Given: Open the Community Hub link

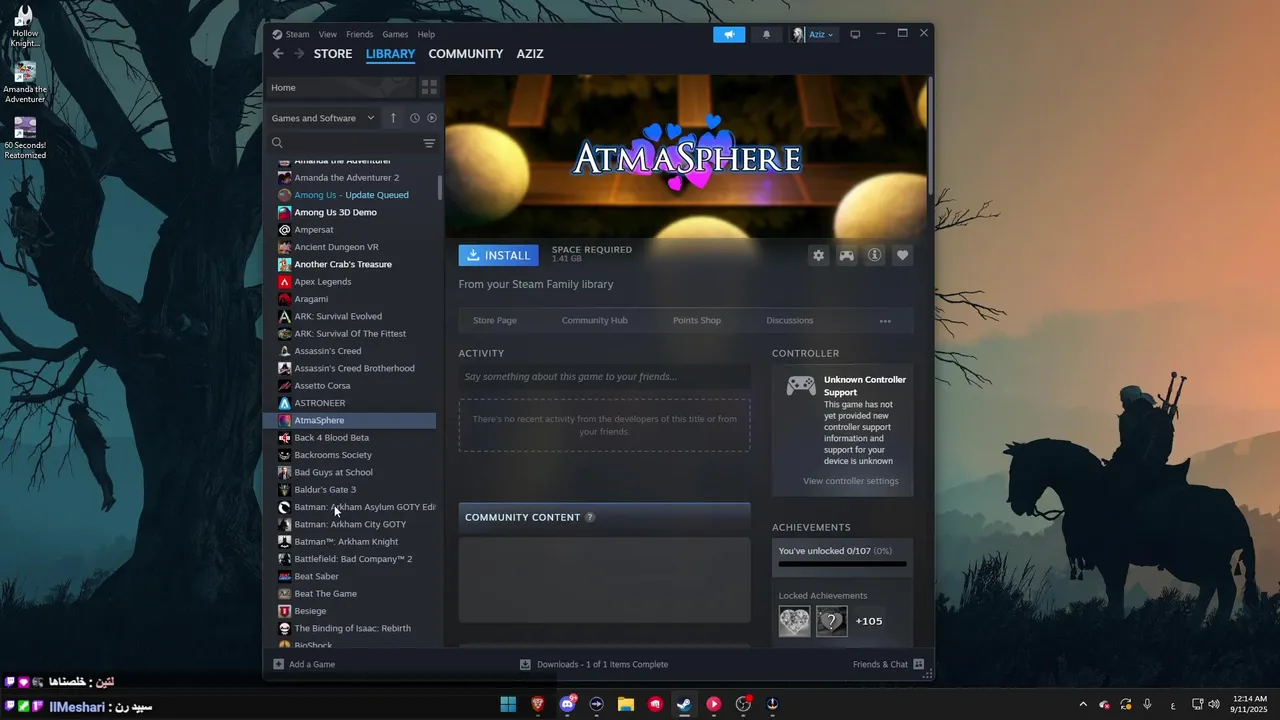Looking at the screenshot, I should (594, 321).
